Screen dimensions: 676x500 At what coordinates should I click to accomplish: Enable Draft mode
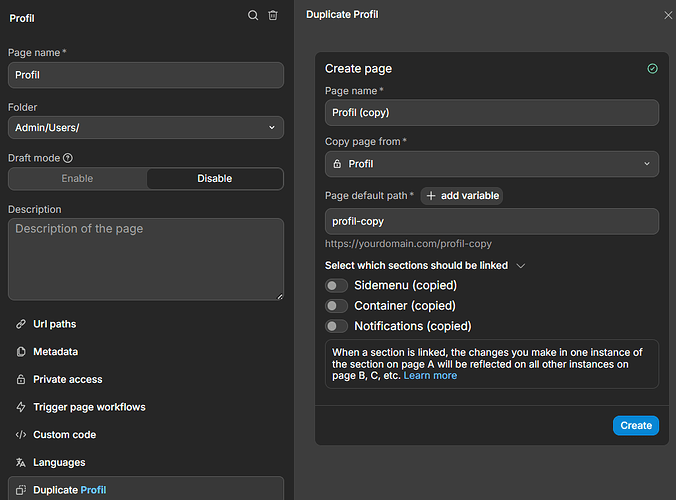(77, 178)
